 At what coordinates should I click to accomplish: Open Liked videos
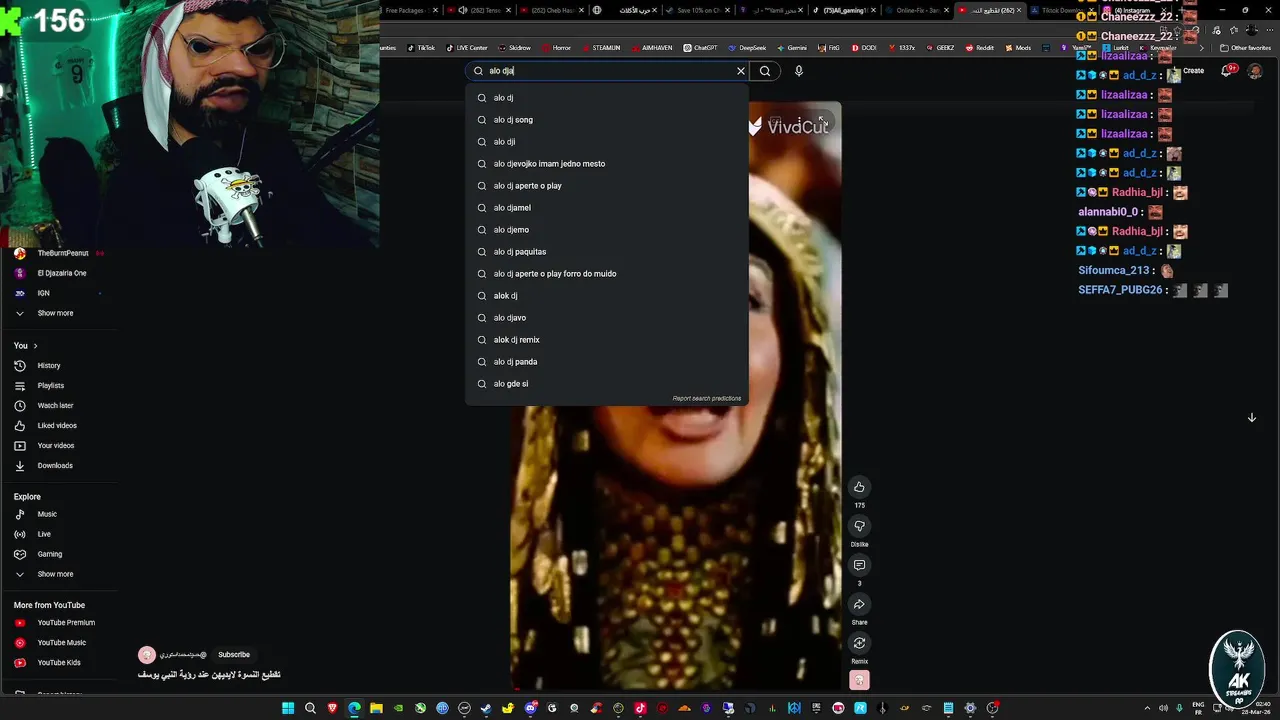[x=58, y=426]
